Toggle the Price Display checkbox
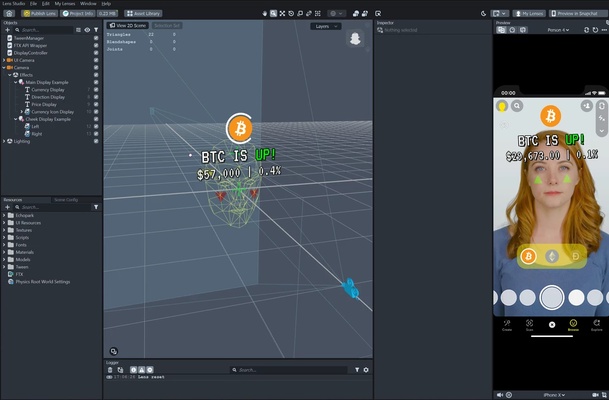 96,104
